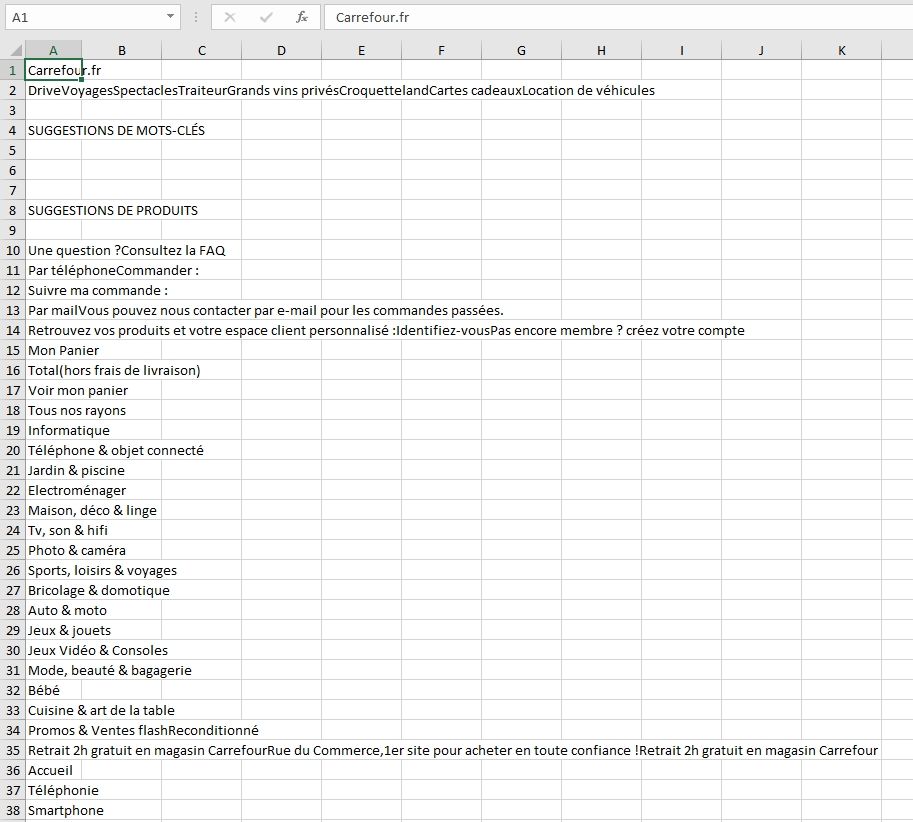
Task: Select column header F
Action: pyautogui.click(x=441, y=50)
